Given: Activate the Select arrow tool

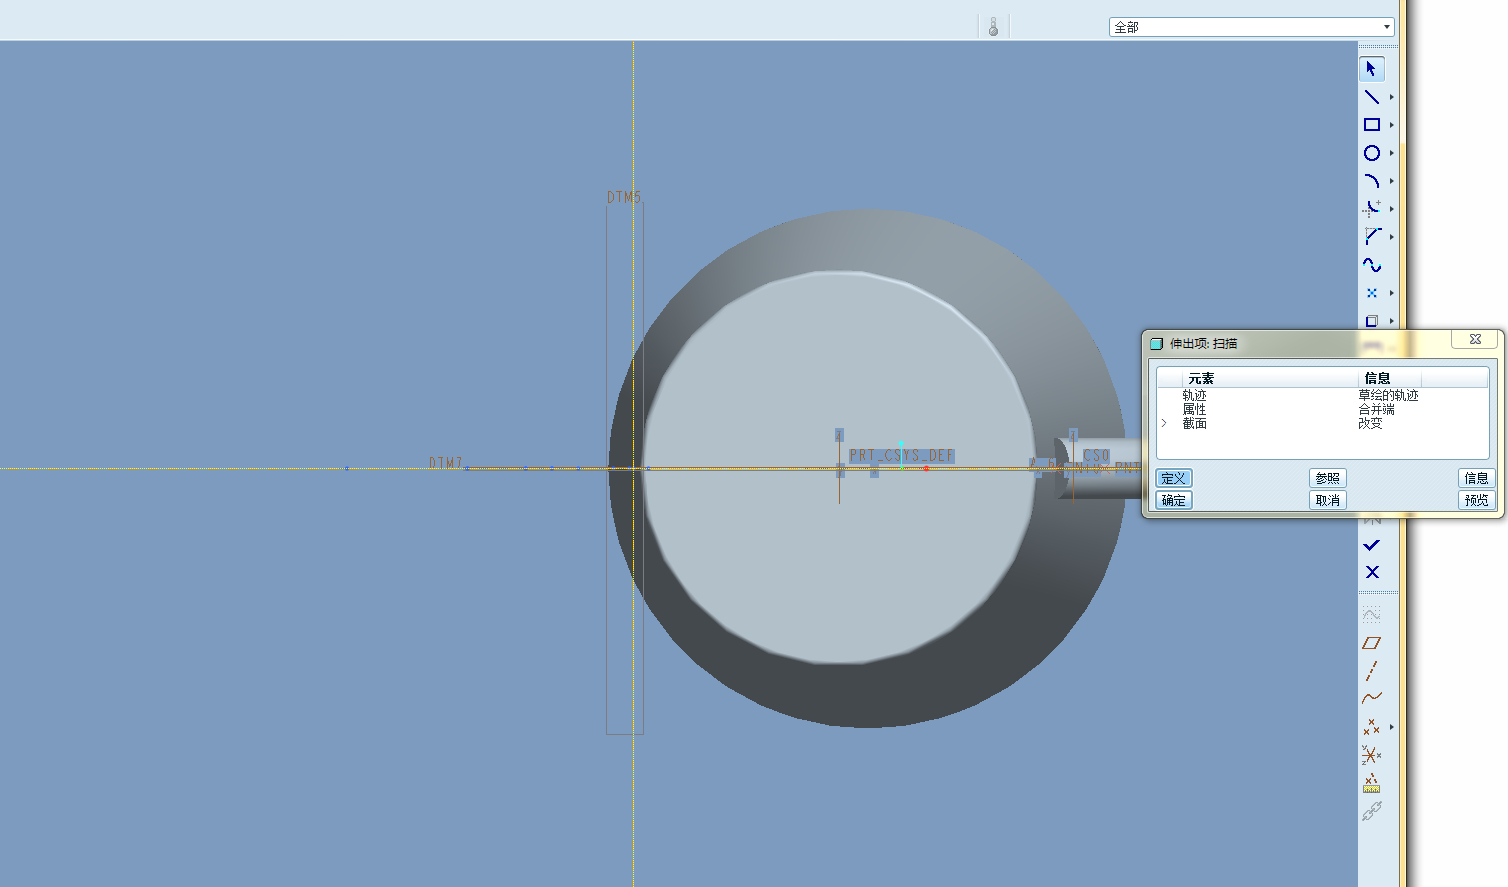Looking at the screenshot, I should click(1371, 69).
